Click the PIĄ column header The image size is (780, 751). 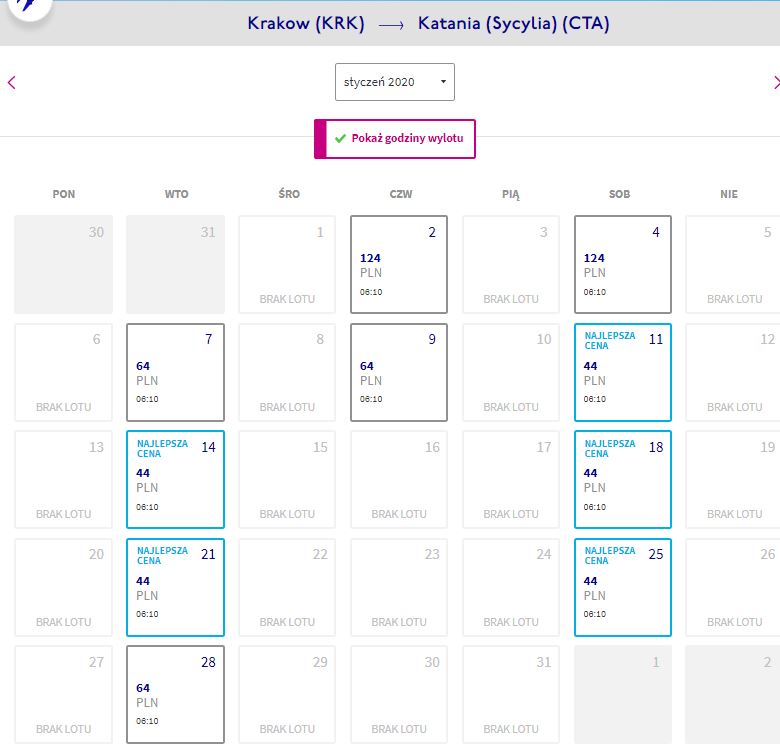(x=511, y=194)
